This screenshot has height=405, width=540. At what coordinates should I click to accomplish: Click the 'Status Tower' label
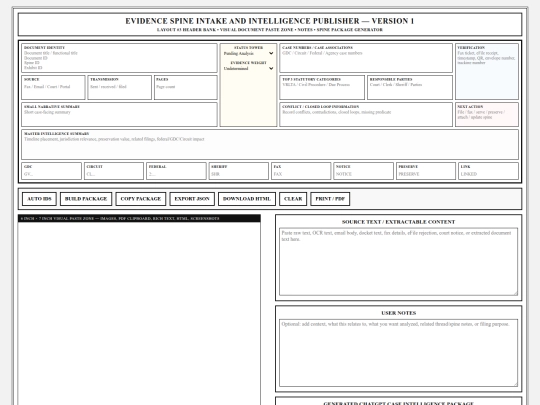248,48
